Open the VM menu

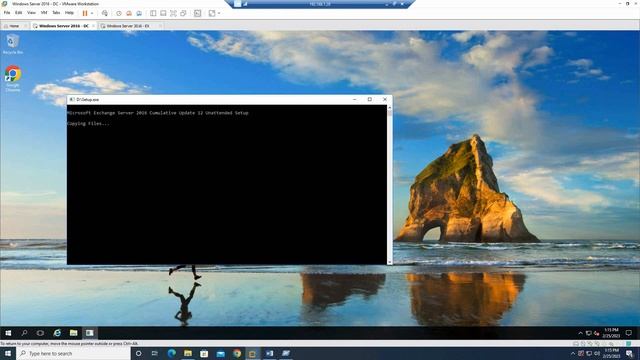tap(44, 13)
